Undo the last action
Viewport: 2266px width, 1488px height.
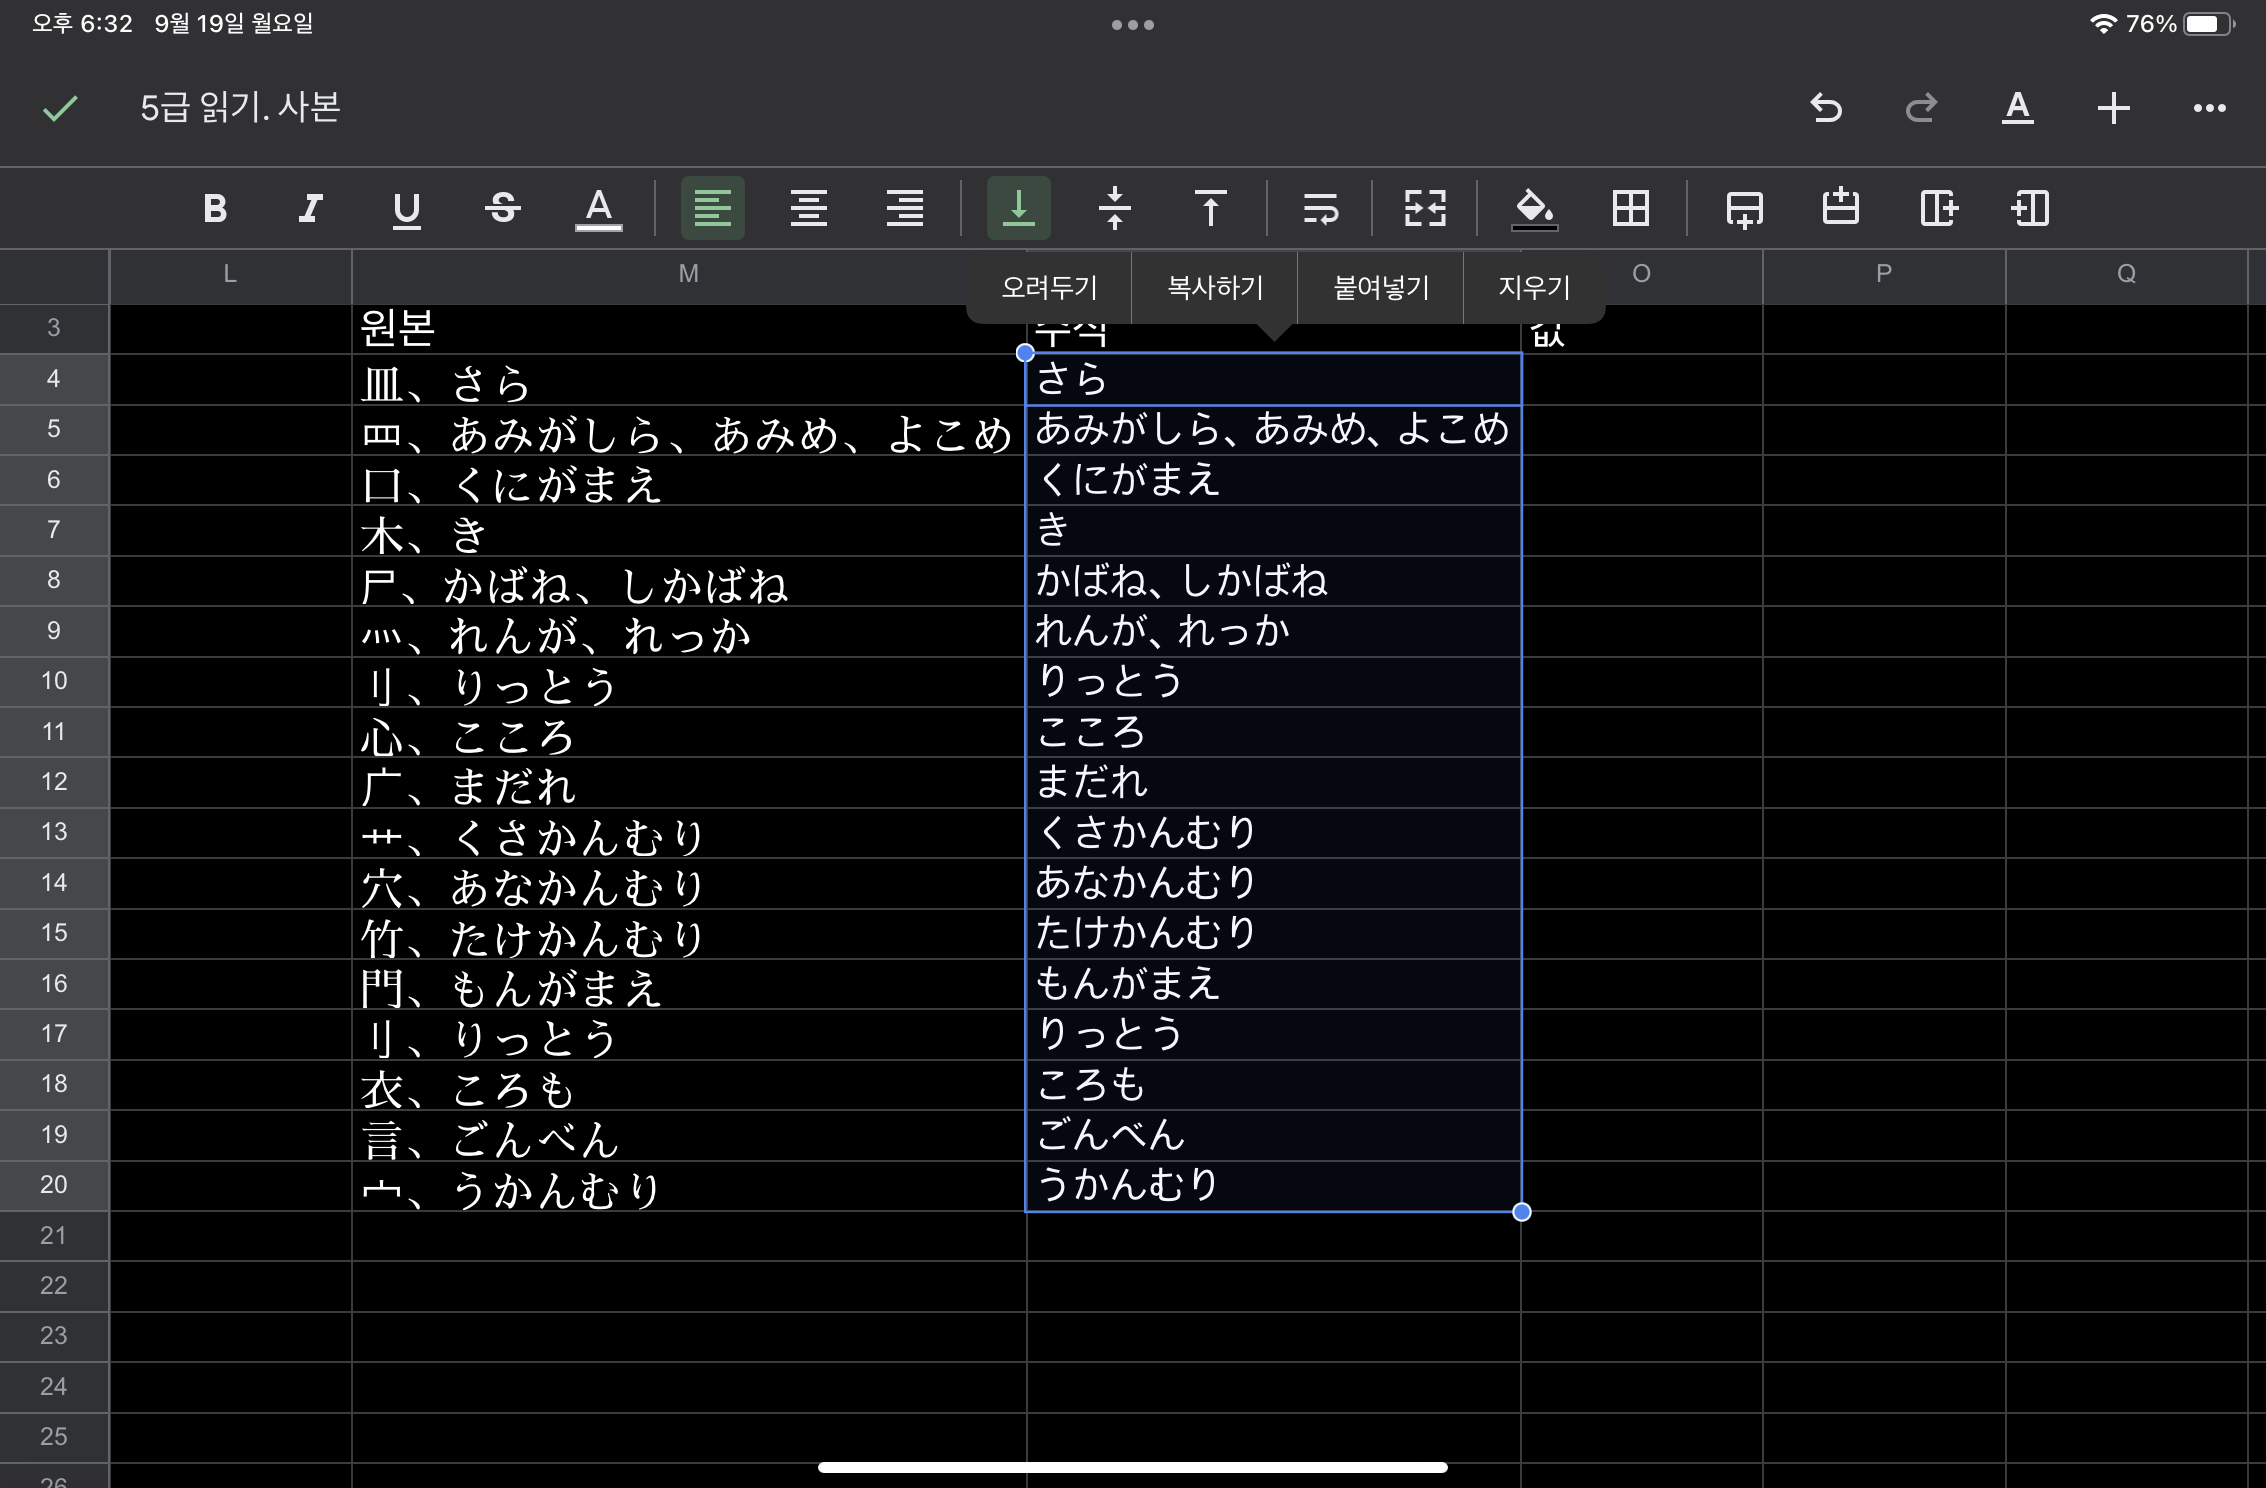pyautogui.click(x=1826, y=108)
